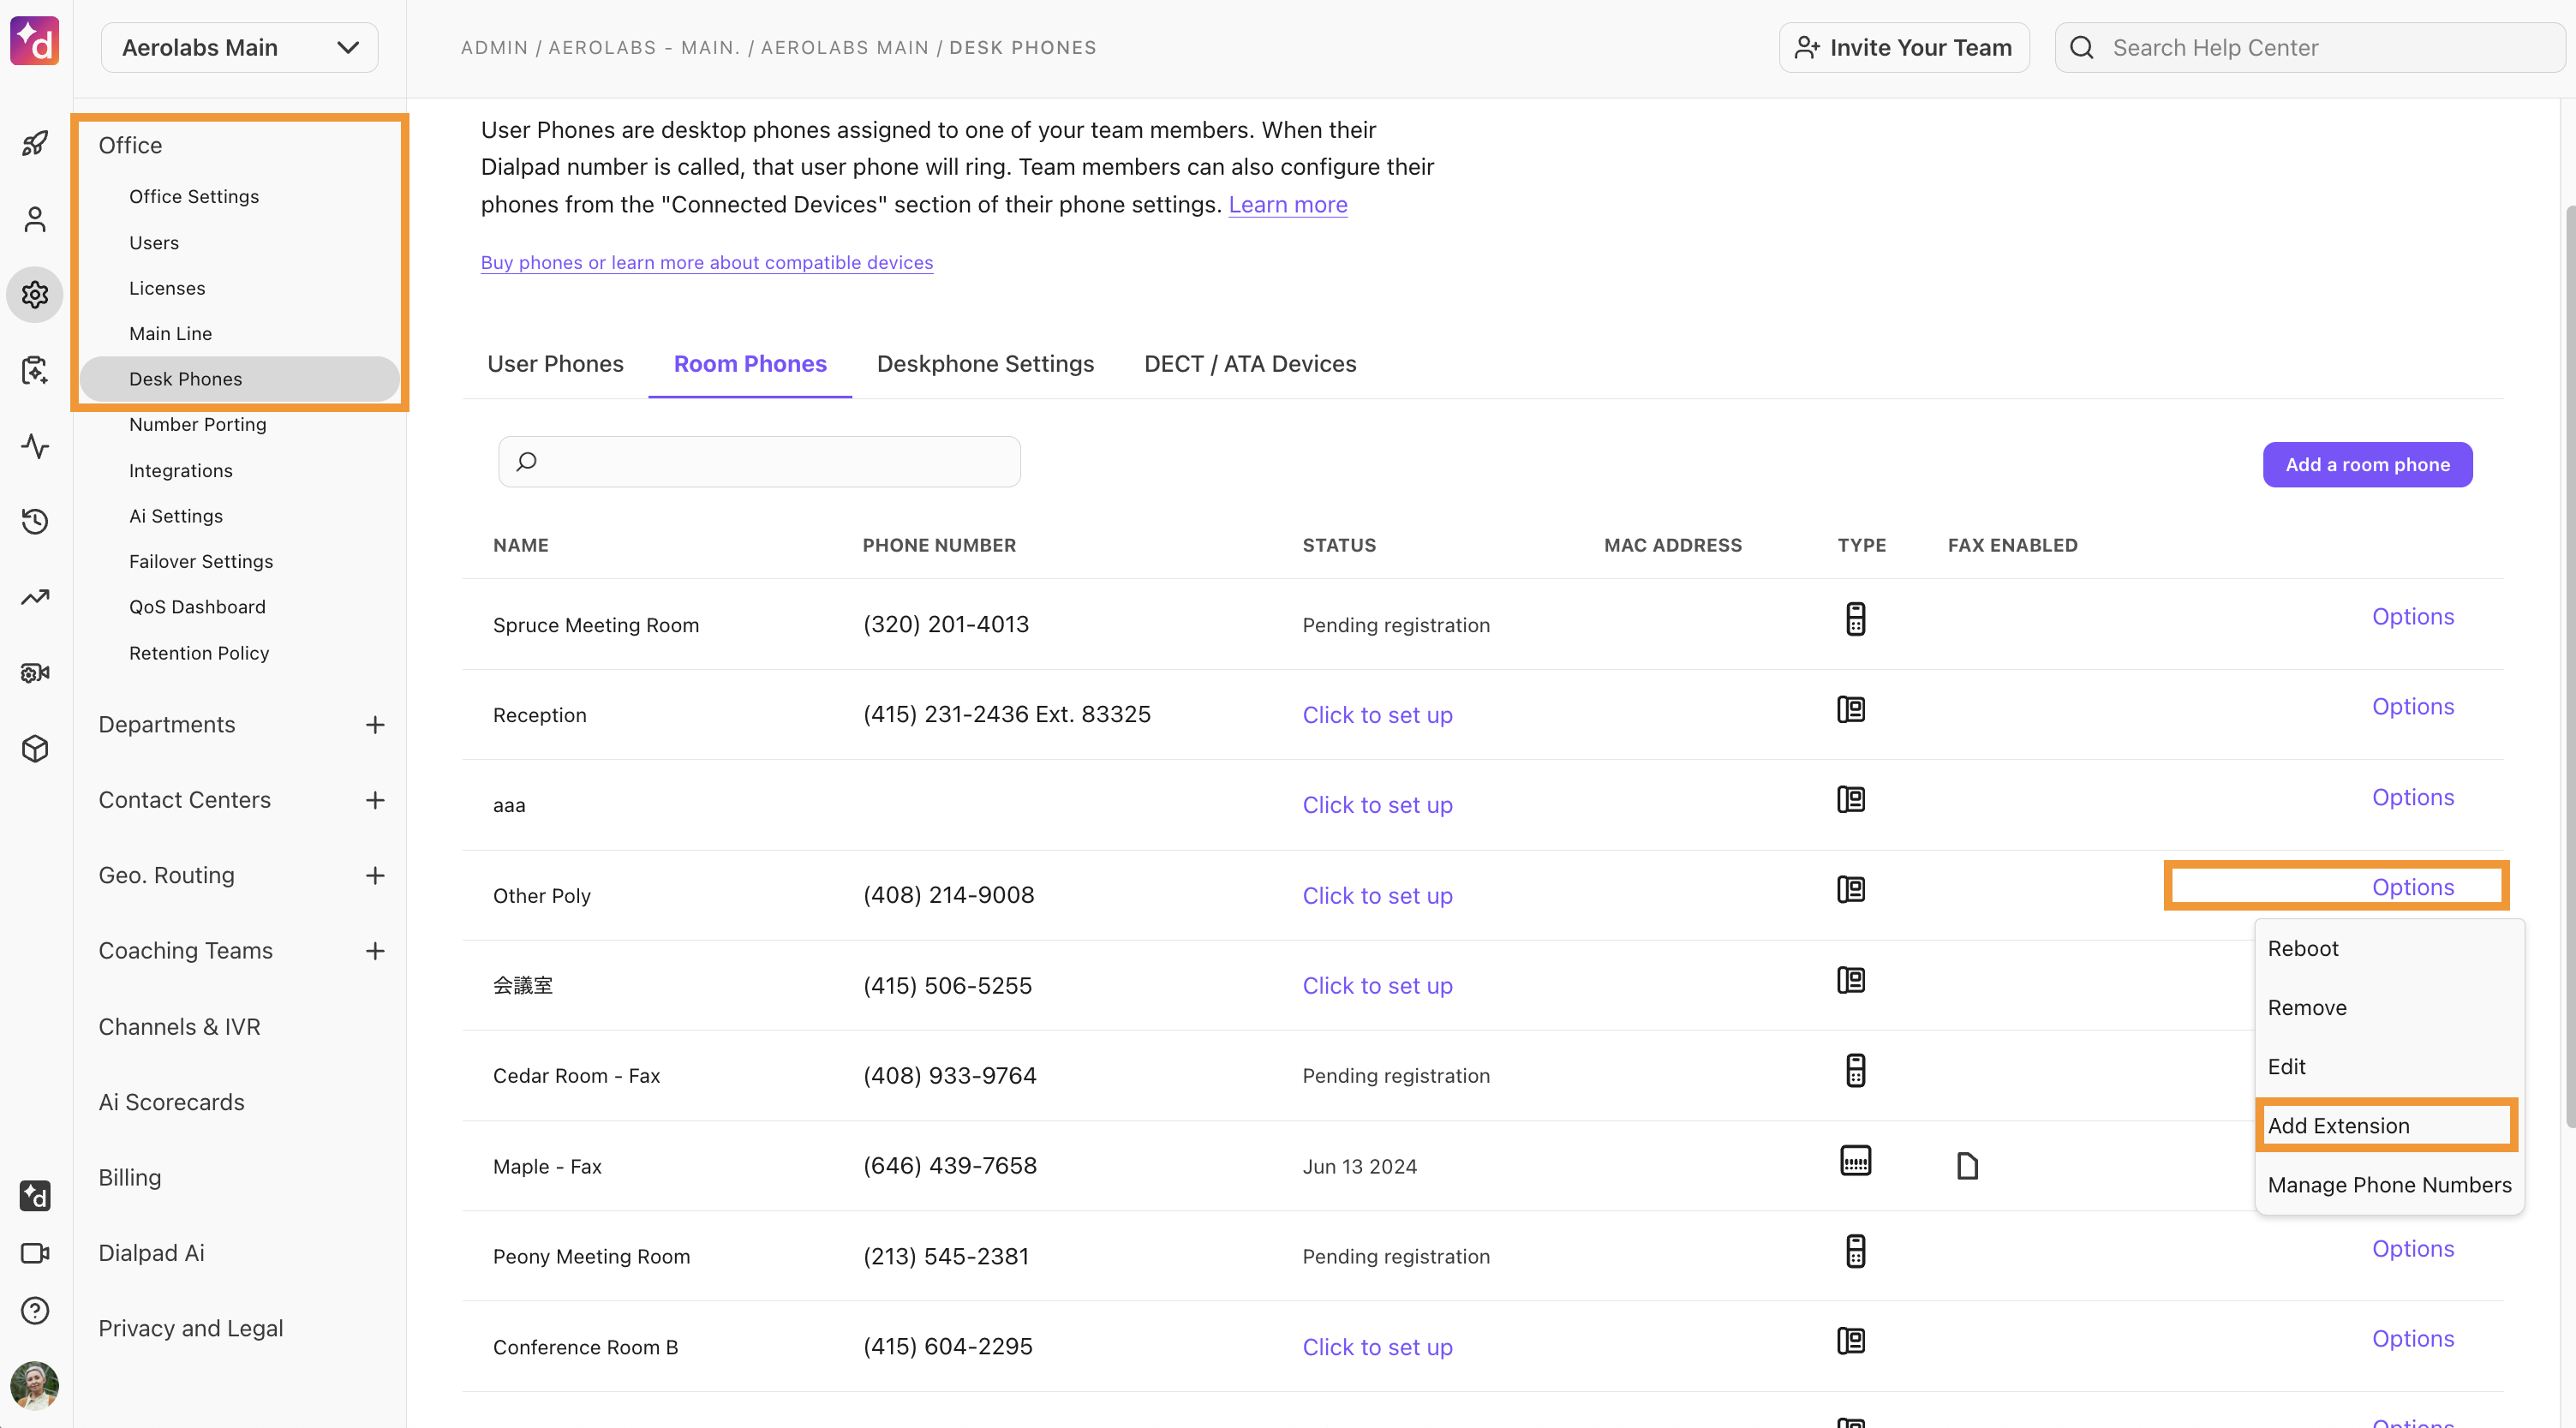Expand Coaching Teams with the plus icon
This screenshot has height=1428, width=2576.
click(x=375, y=950)
